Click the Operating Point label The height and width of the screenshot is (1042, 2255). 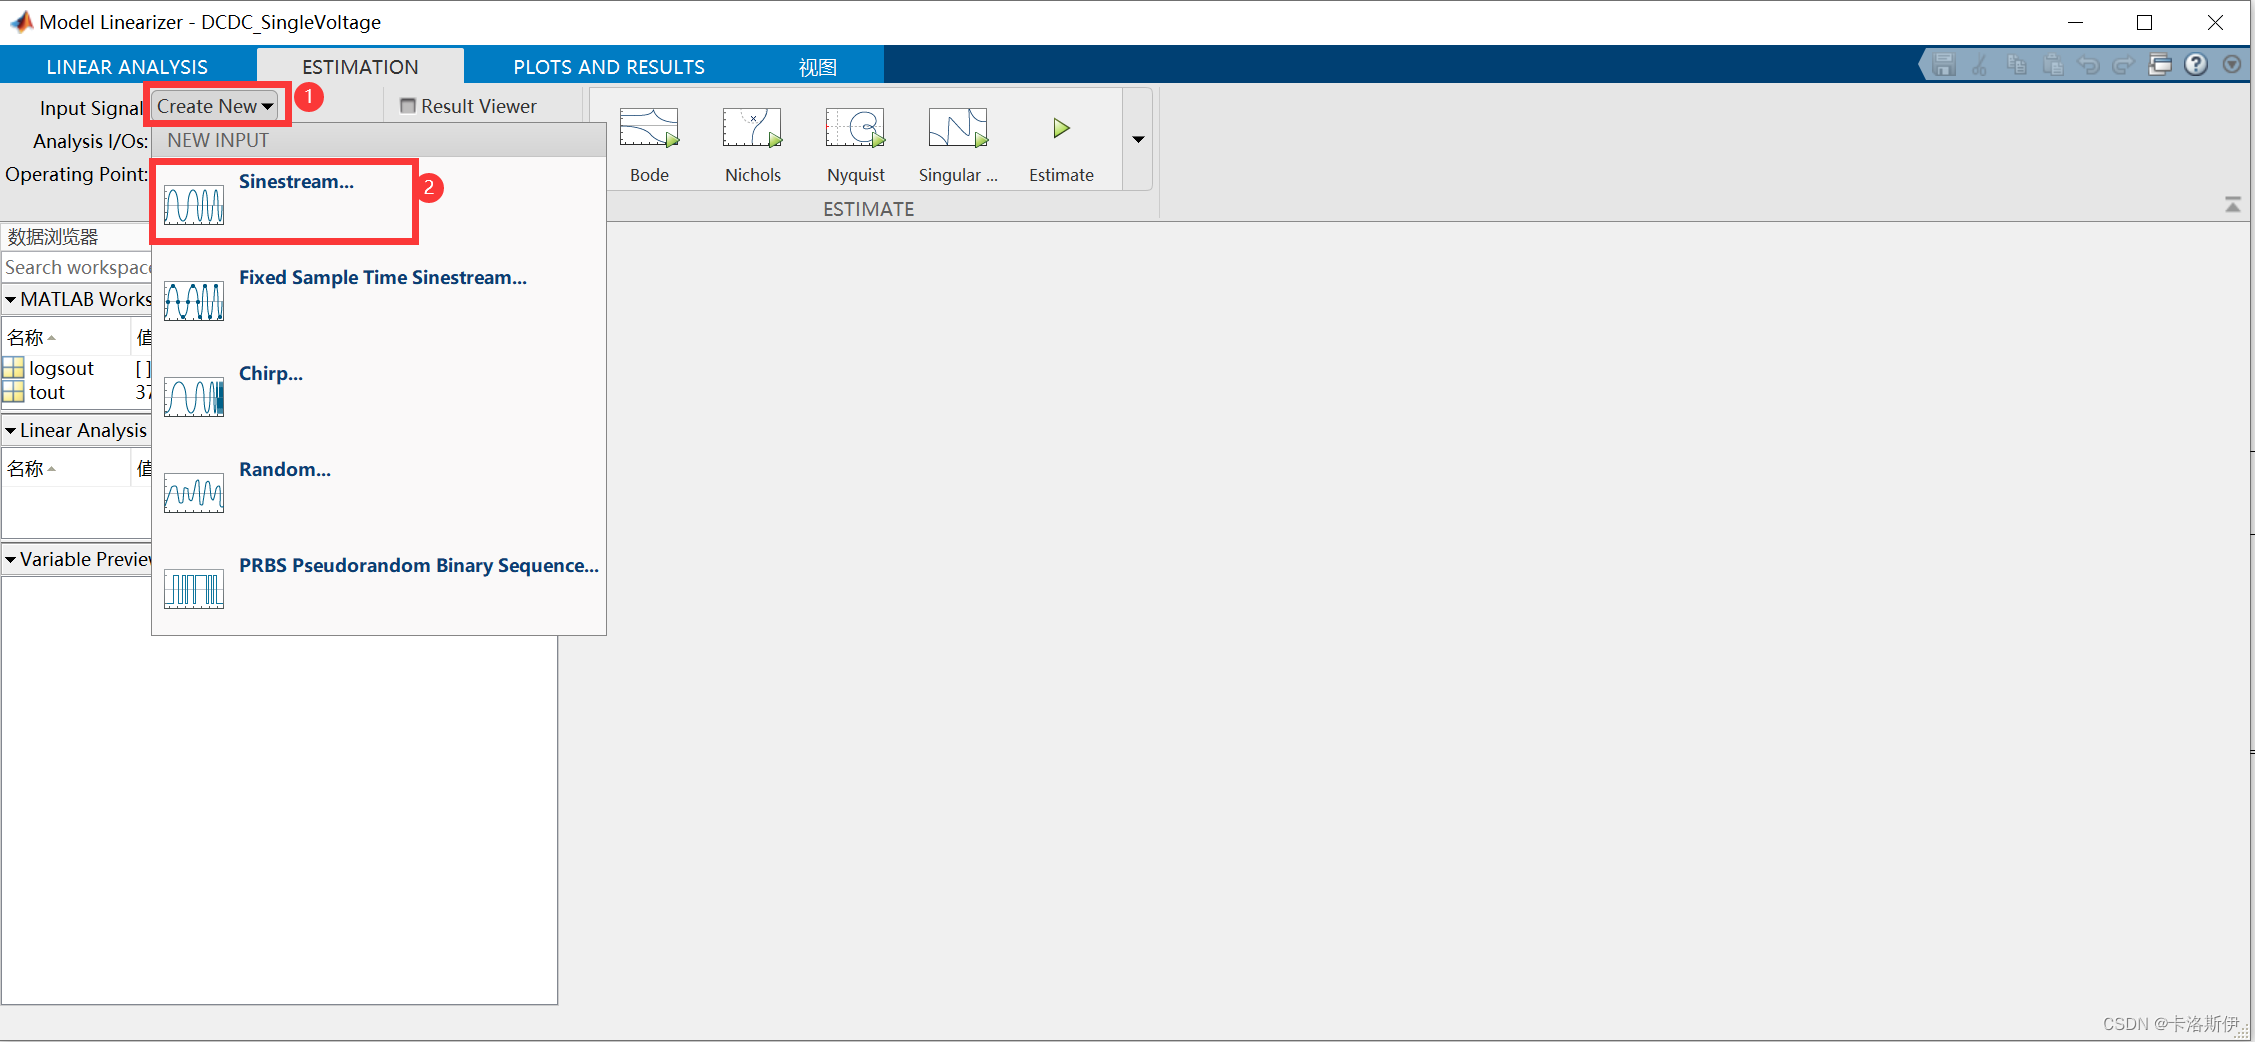click(x=77, y=174)
